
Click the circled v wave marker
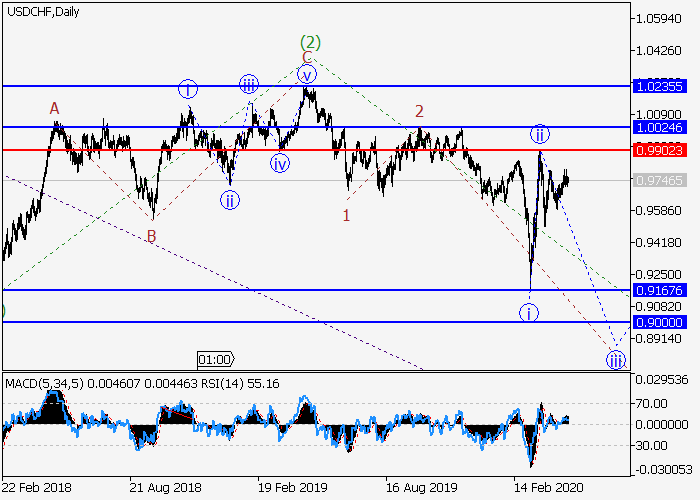coord(307,75)
